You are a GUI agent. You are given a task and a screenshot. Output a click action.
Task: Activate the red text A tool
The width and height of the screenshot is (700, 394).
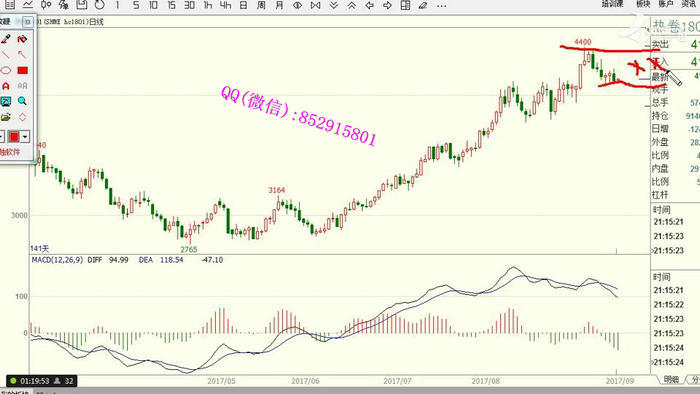(x=6, y=86)
